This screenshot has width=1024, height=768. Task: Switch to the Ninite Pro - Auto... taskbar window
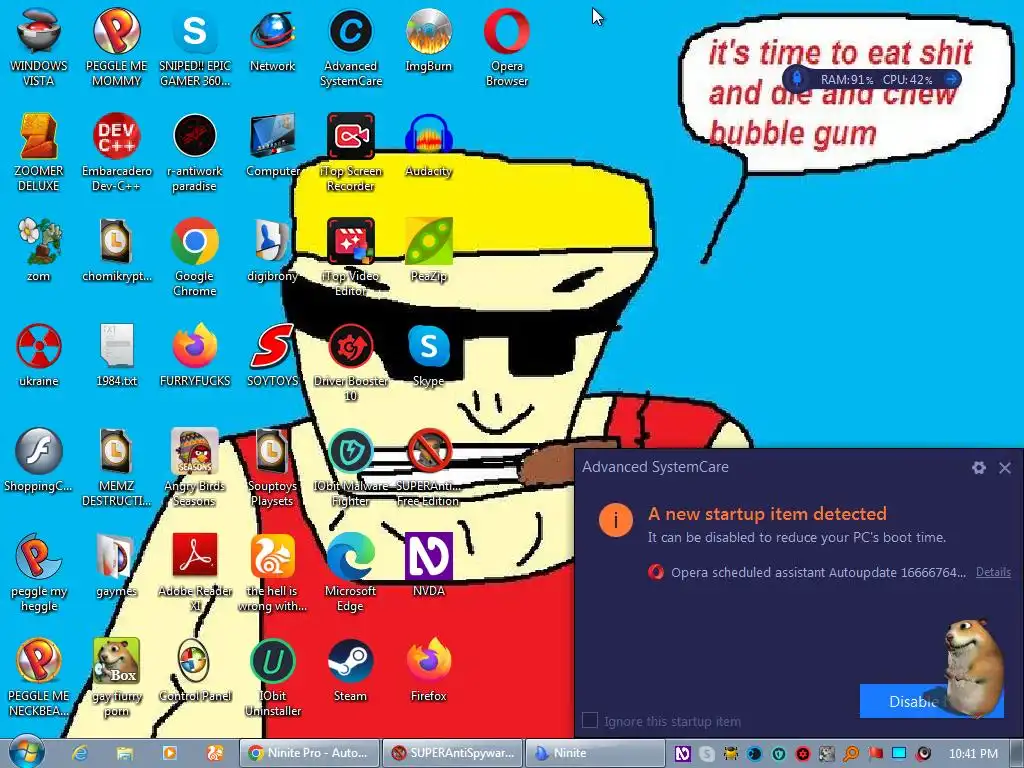click(x=308, y=753)
